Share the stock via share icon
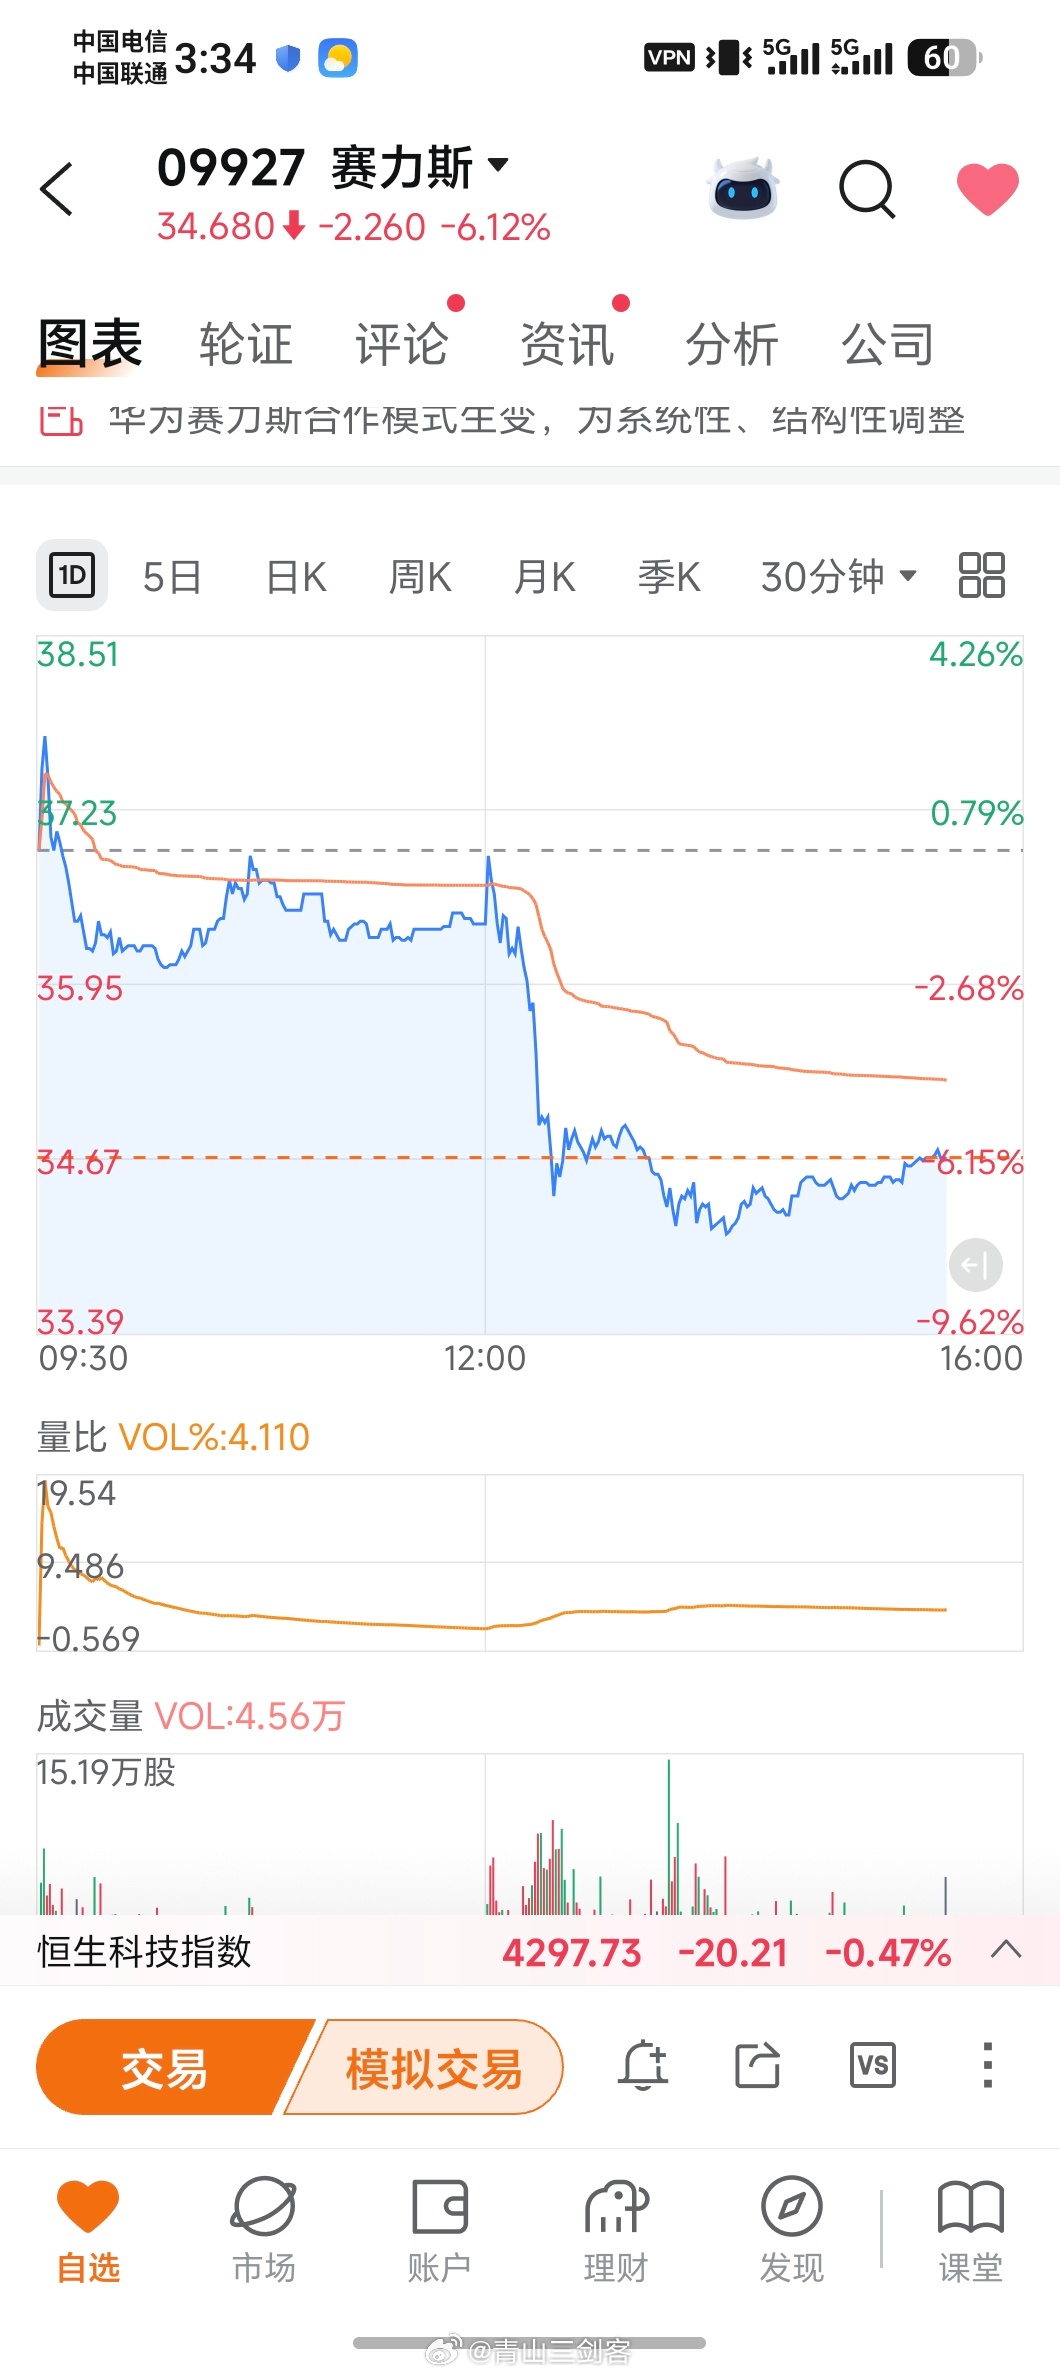Screen dimensions: 1060x2376 click(757, 2065)
